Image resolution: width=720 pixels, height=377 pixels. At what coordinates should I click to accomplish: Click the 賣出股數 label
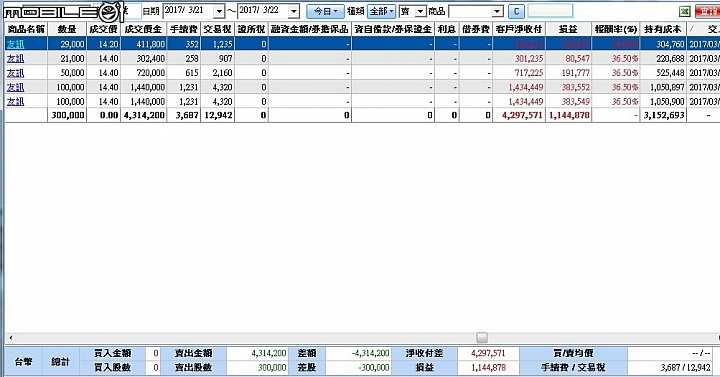193,367
